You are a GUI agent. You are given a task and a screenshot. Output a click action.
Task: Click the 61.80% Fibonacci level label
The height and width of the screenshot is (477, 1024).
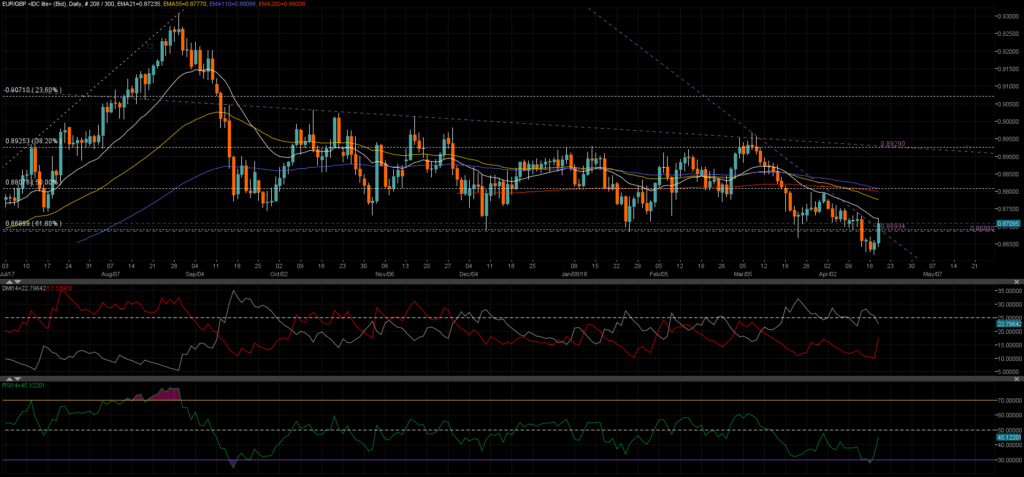coord(33,223)
